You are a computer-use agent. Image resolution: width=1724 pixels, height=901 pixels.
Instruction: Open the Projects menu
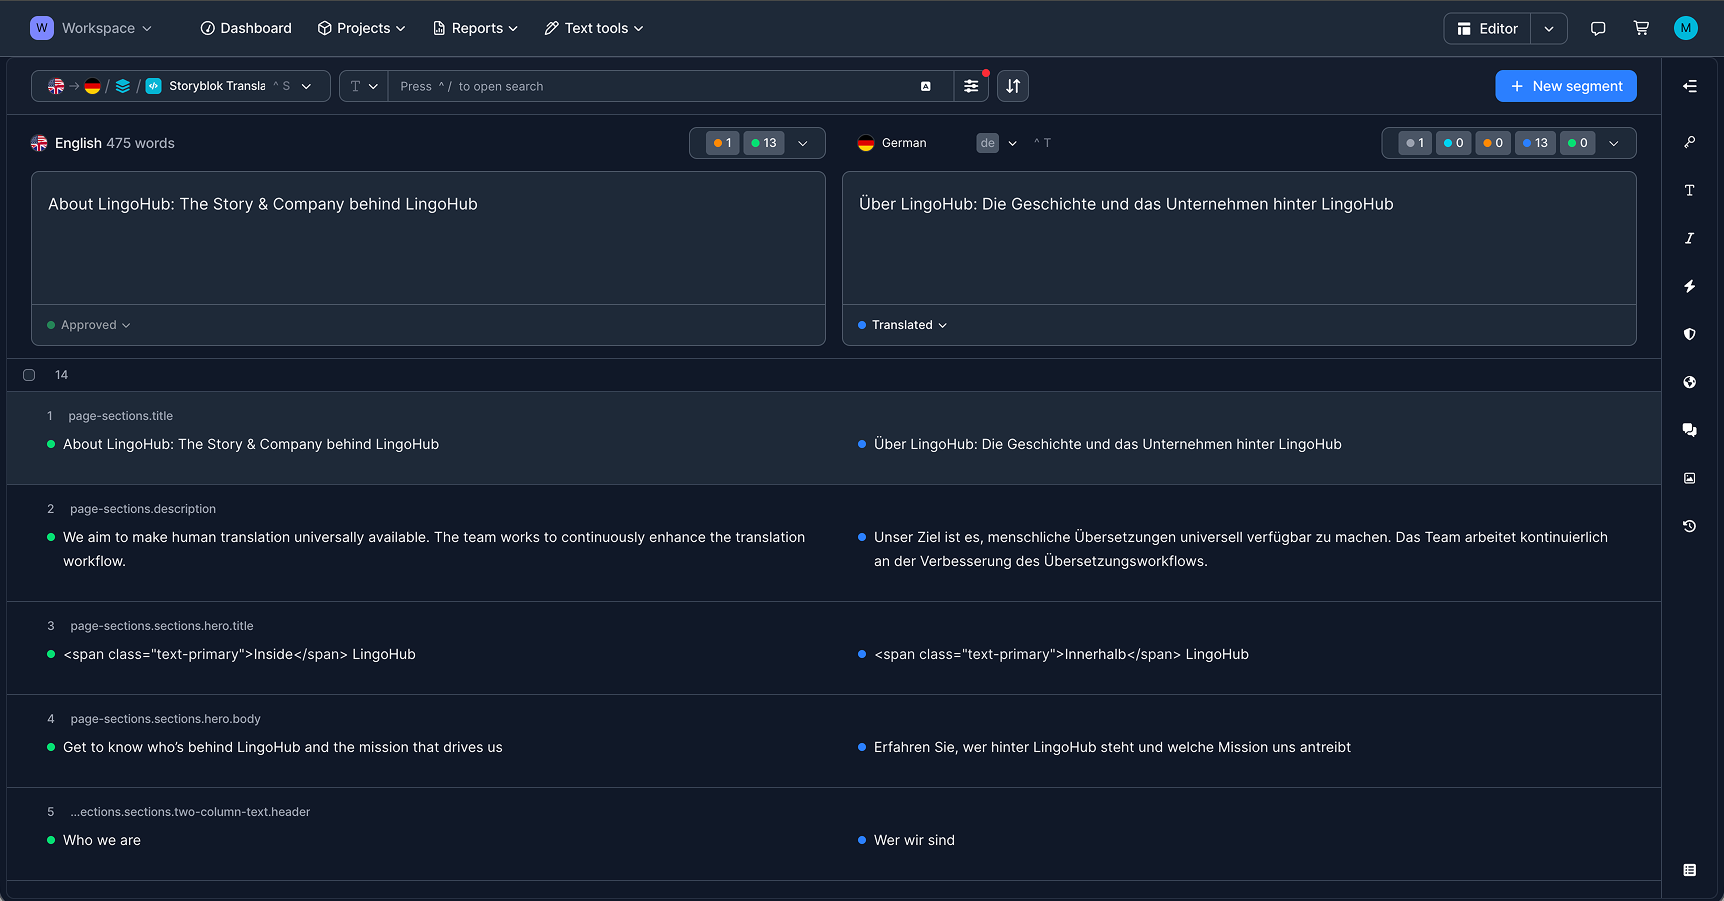[361, 28]
